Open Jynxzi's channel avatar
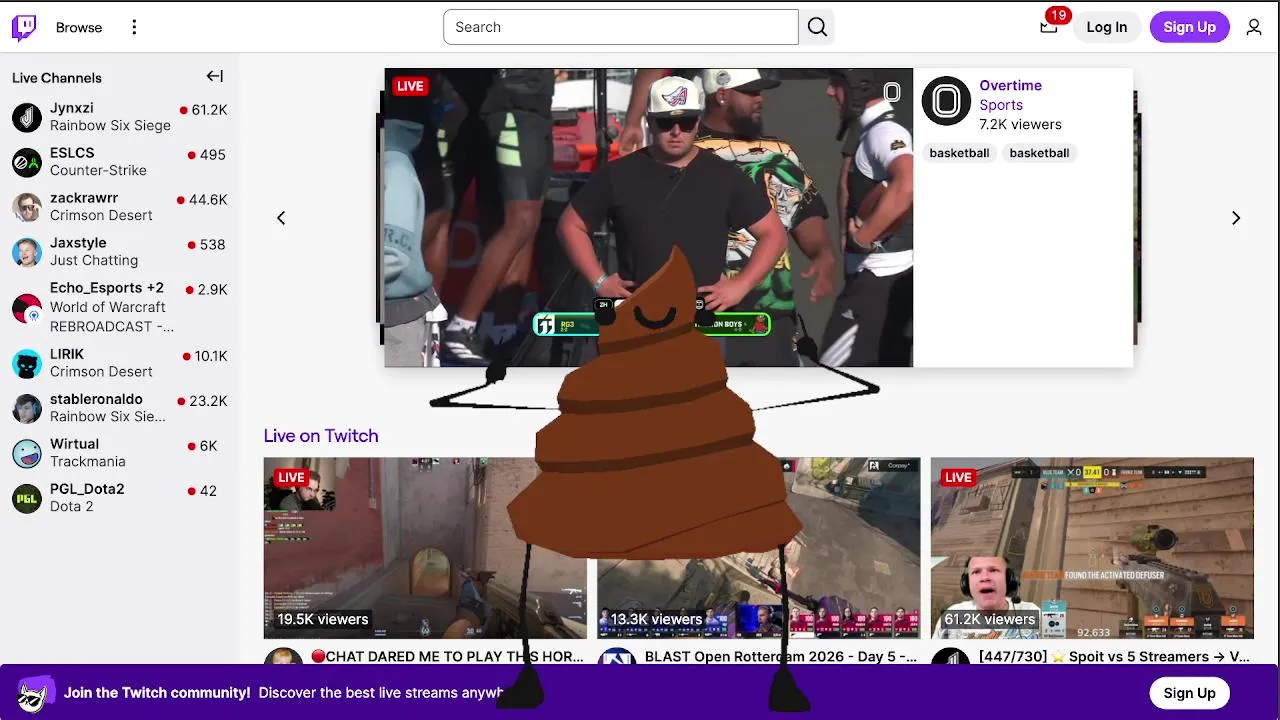Image resolution: width=1280 pixels, height=720 pixels. 27,117
